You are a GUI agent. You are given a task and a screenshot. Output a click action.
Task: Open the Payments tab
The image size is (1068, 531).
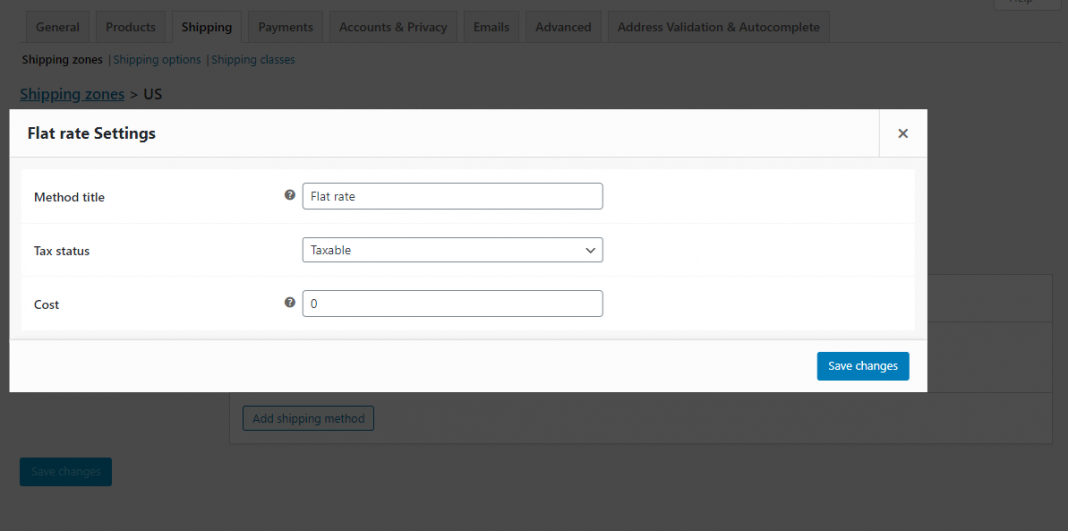point(285,27)
